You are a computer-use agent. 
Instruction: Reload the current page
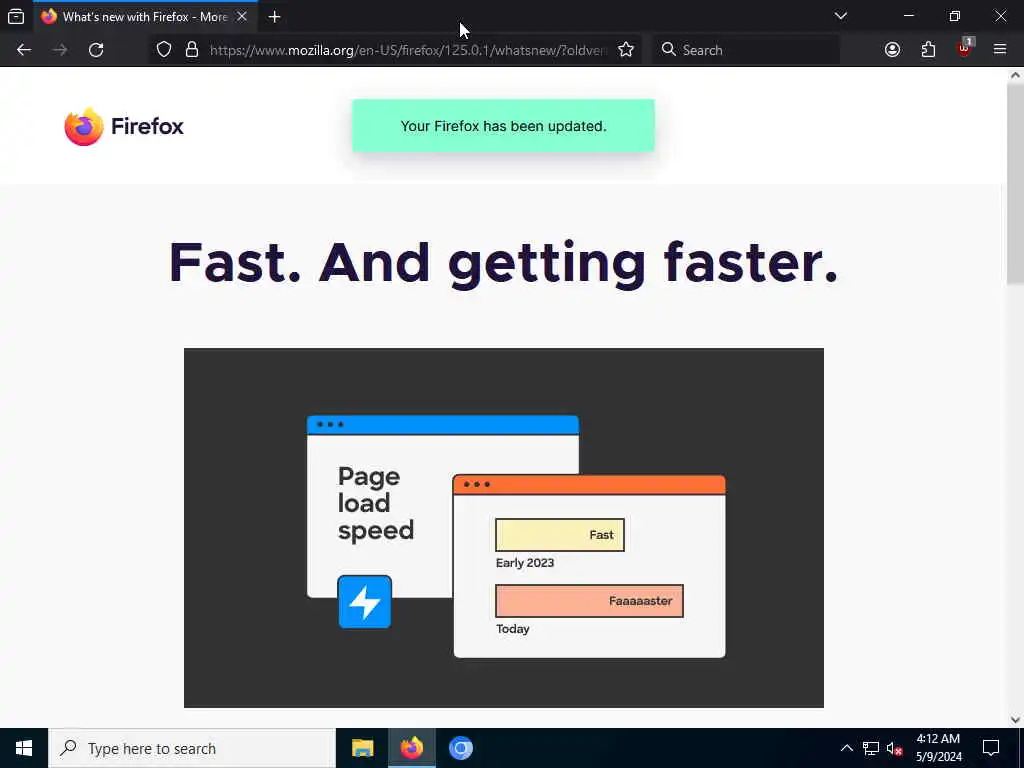96,50
